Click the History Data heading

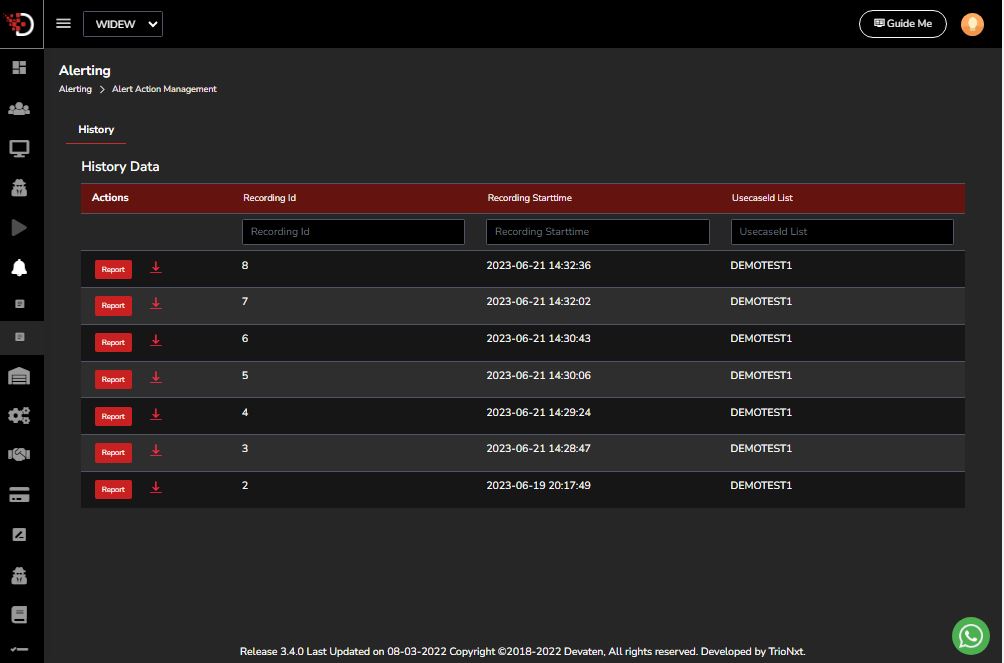[120, 167]
